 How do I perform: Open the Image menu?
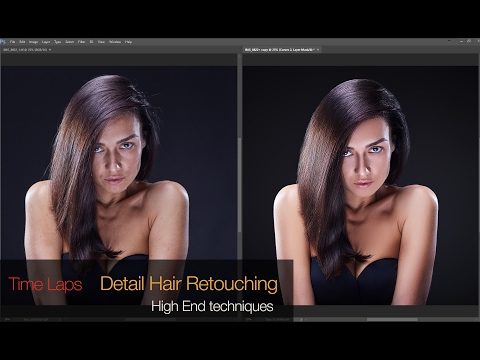[x=33, y=42]
